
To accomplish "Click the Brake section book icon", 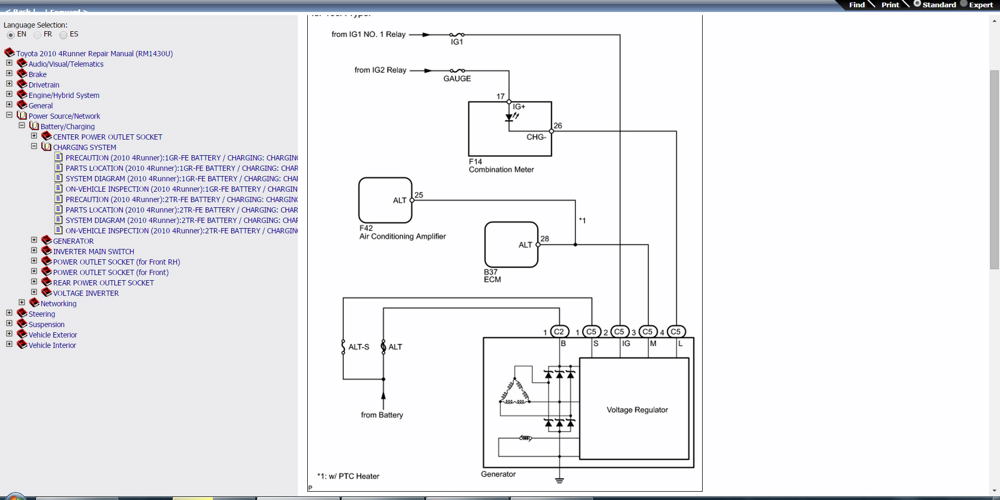I will [22, 74].
